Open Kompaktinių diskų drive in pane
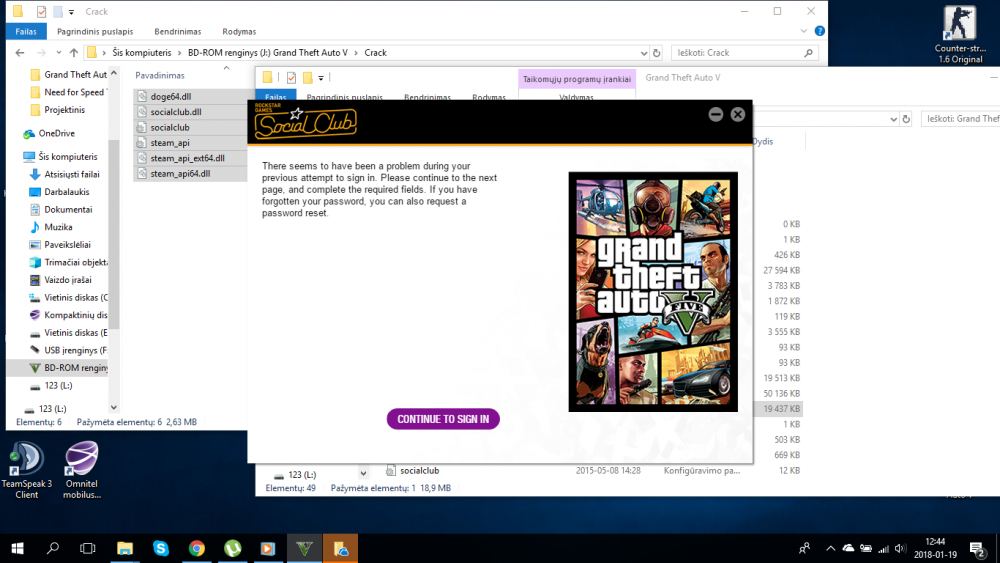The width and height of the screenshot is (1000, 563). [75, 315]
